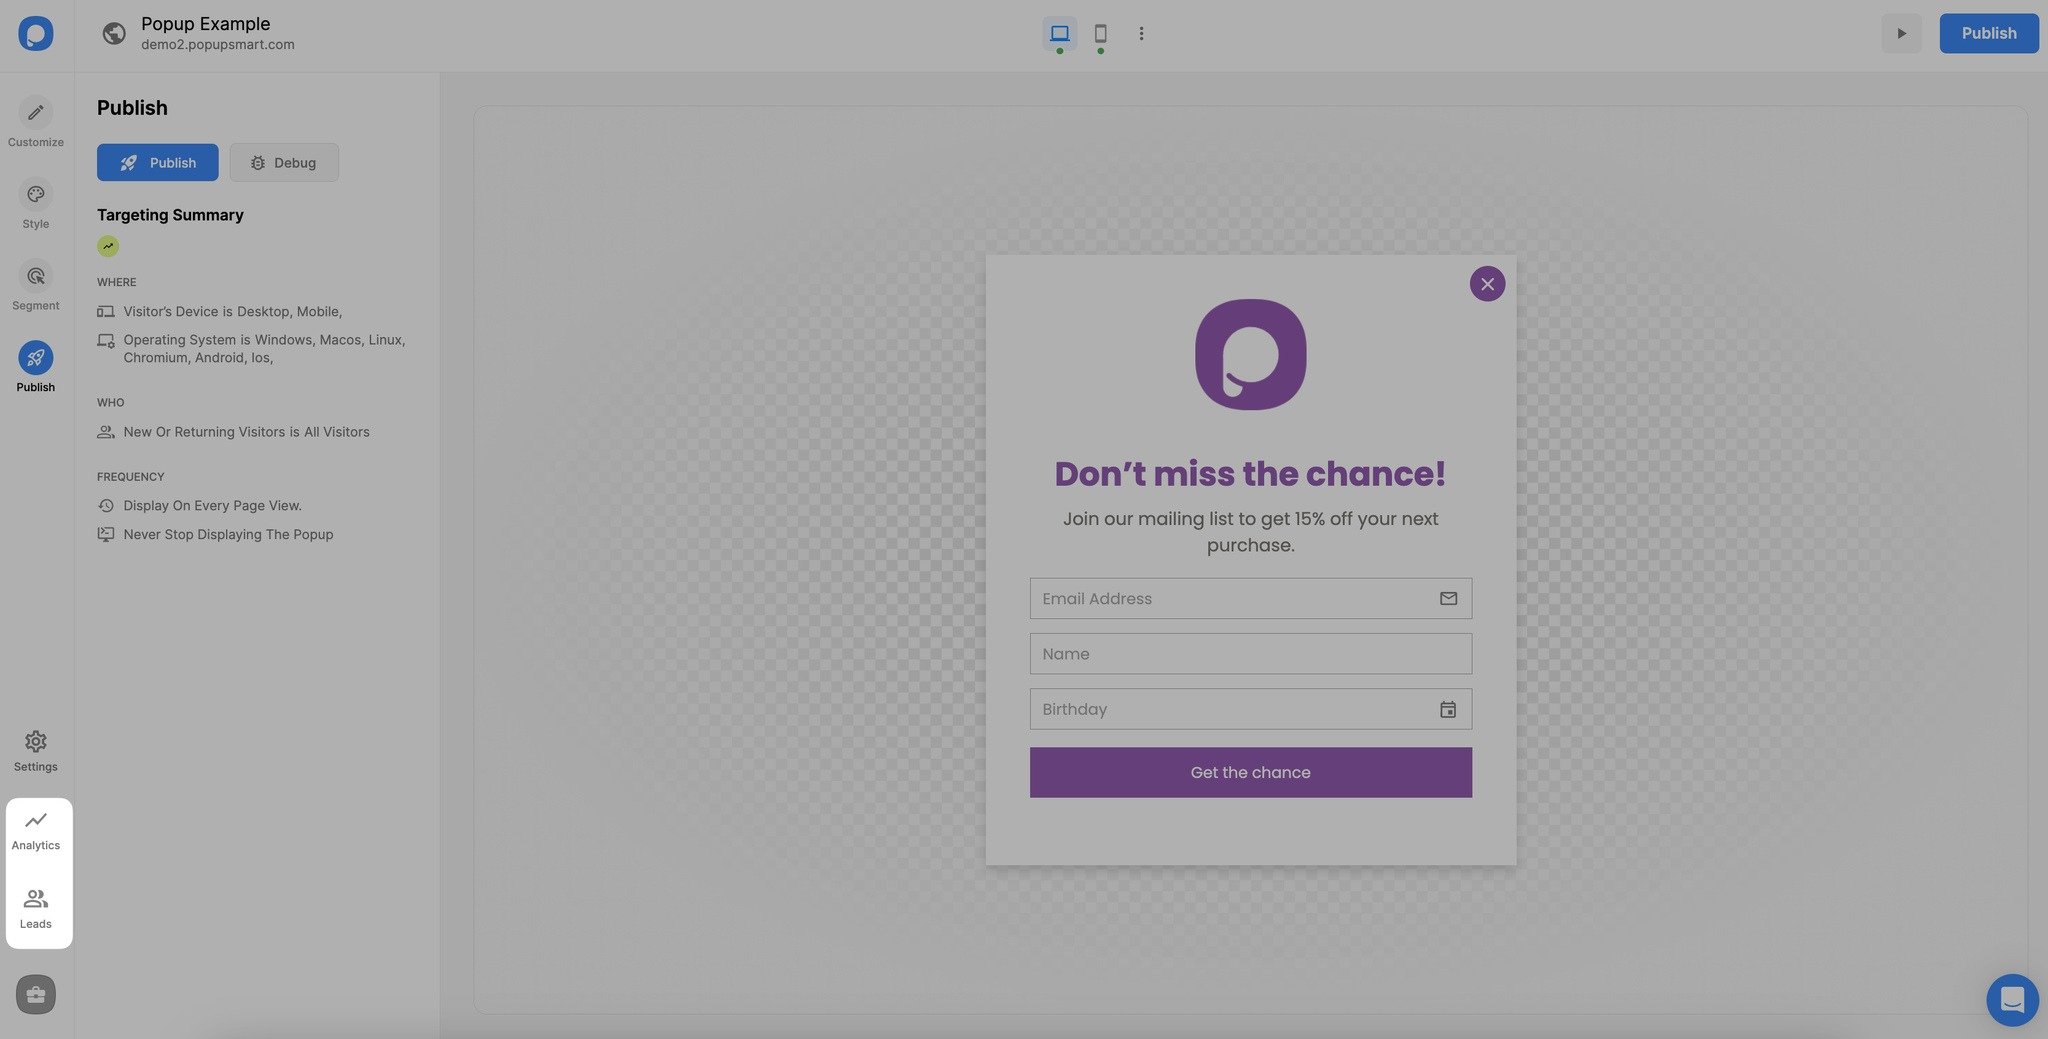Click the preview play button
Image resolution: width=2048 pixels, height=1039 pixels.
1901,33
